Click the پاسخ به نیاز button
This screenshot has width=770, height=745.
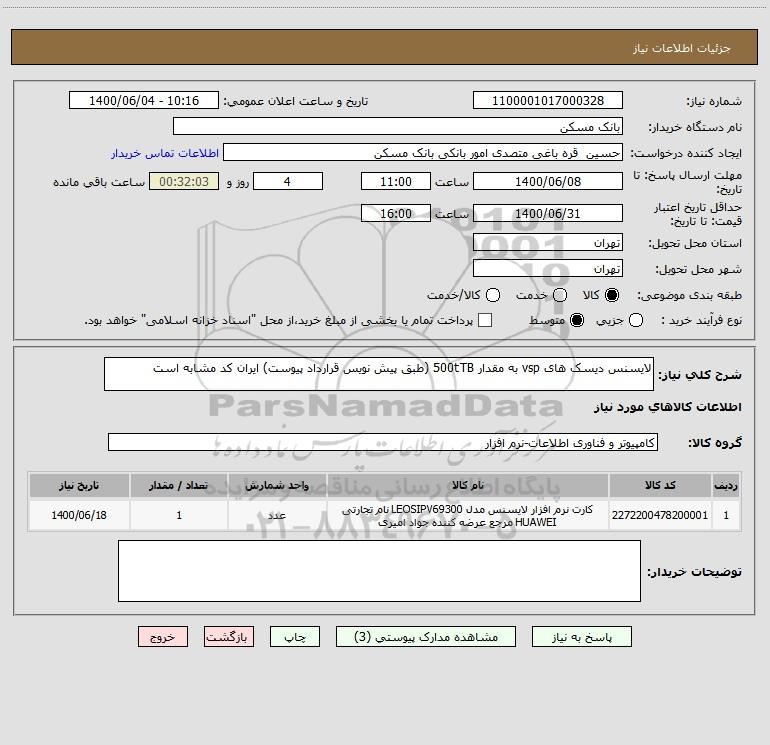(x=581, y=637)
